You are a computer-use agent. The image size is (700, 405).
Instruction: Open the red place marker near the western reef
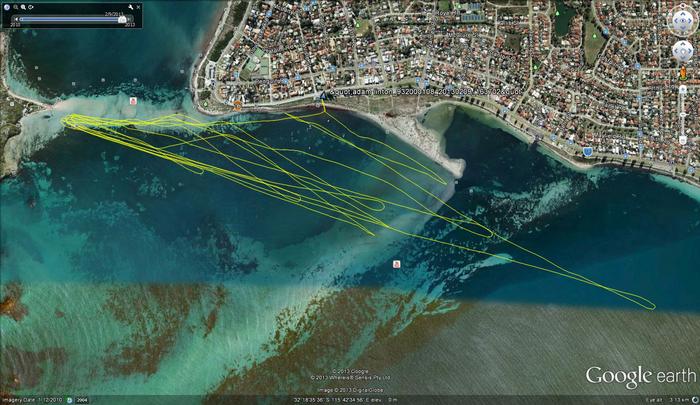pyautogui.click(x=134, y=102)
